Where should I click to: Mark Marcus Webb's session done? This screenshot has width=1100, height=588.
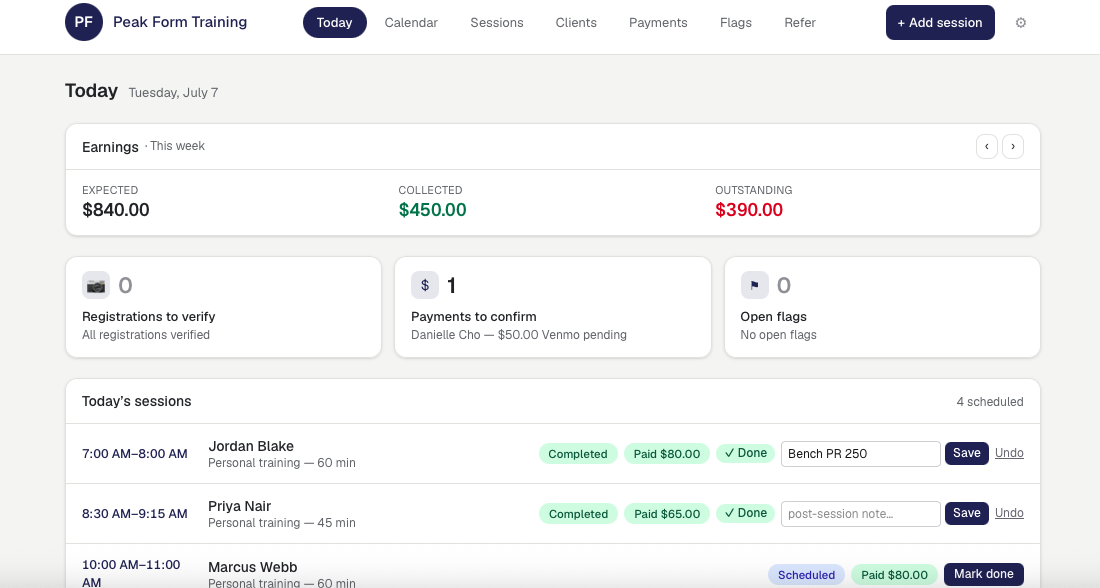pos(984,574)
